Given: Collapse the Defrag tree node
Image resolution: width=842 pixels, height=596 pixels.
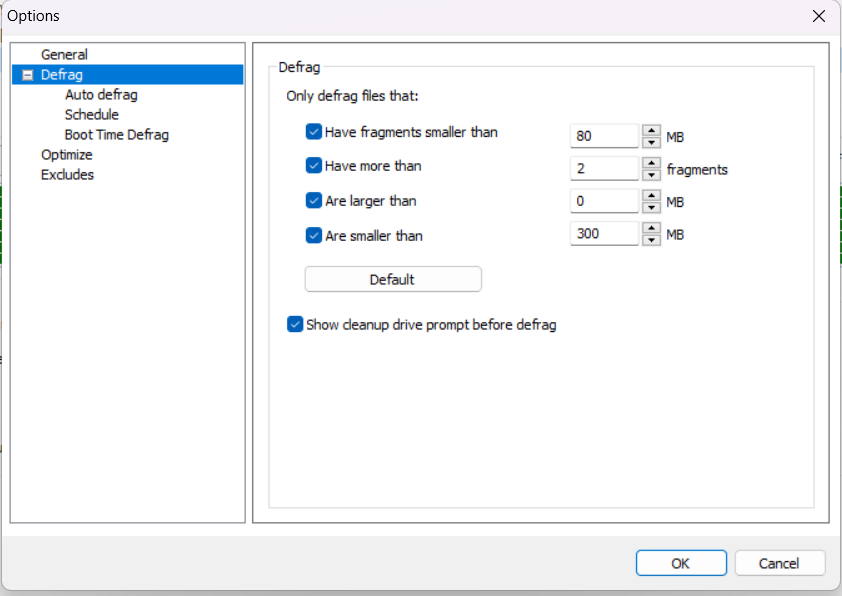Looking at the screenshot, I should click(x=27, y=75).
